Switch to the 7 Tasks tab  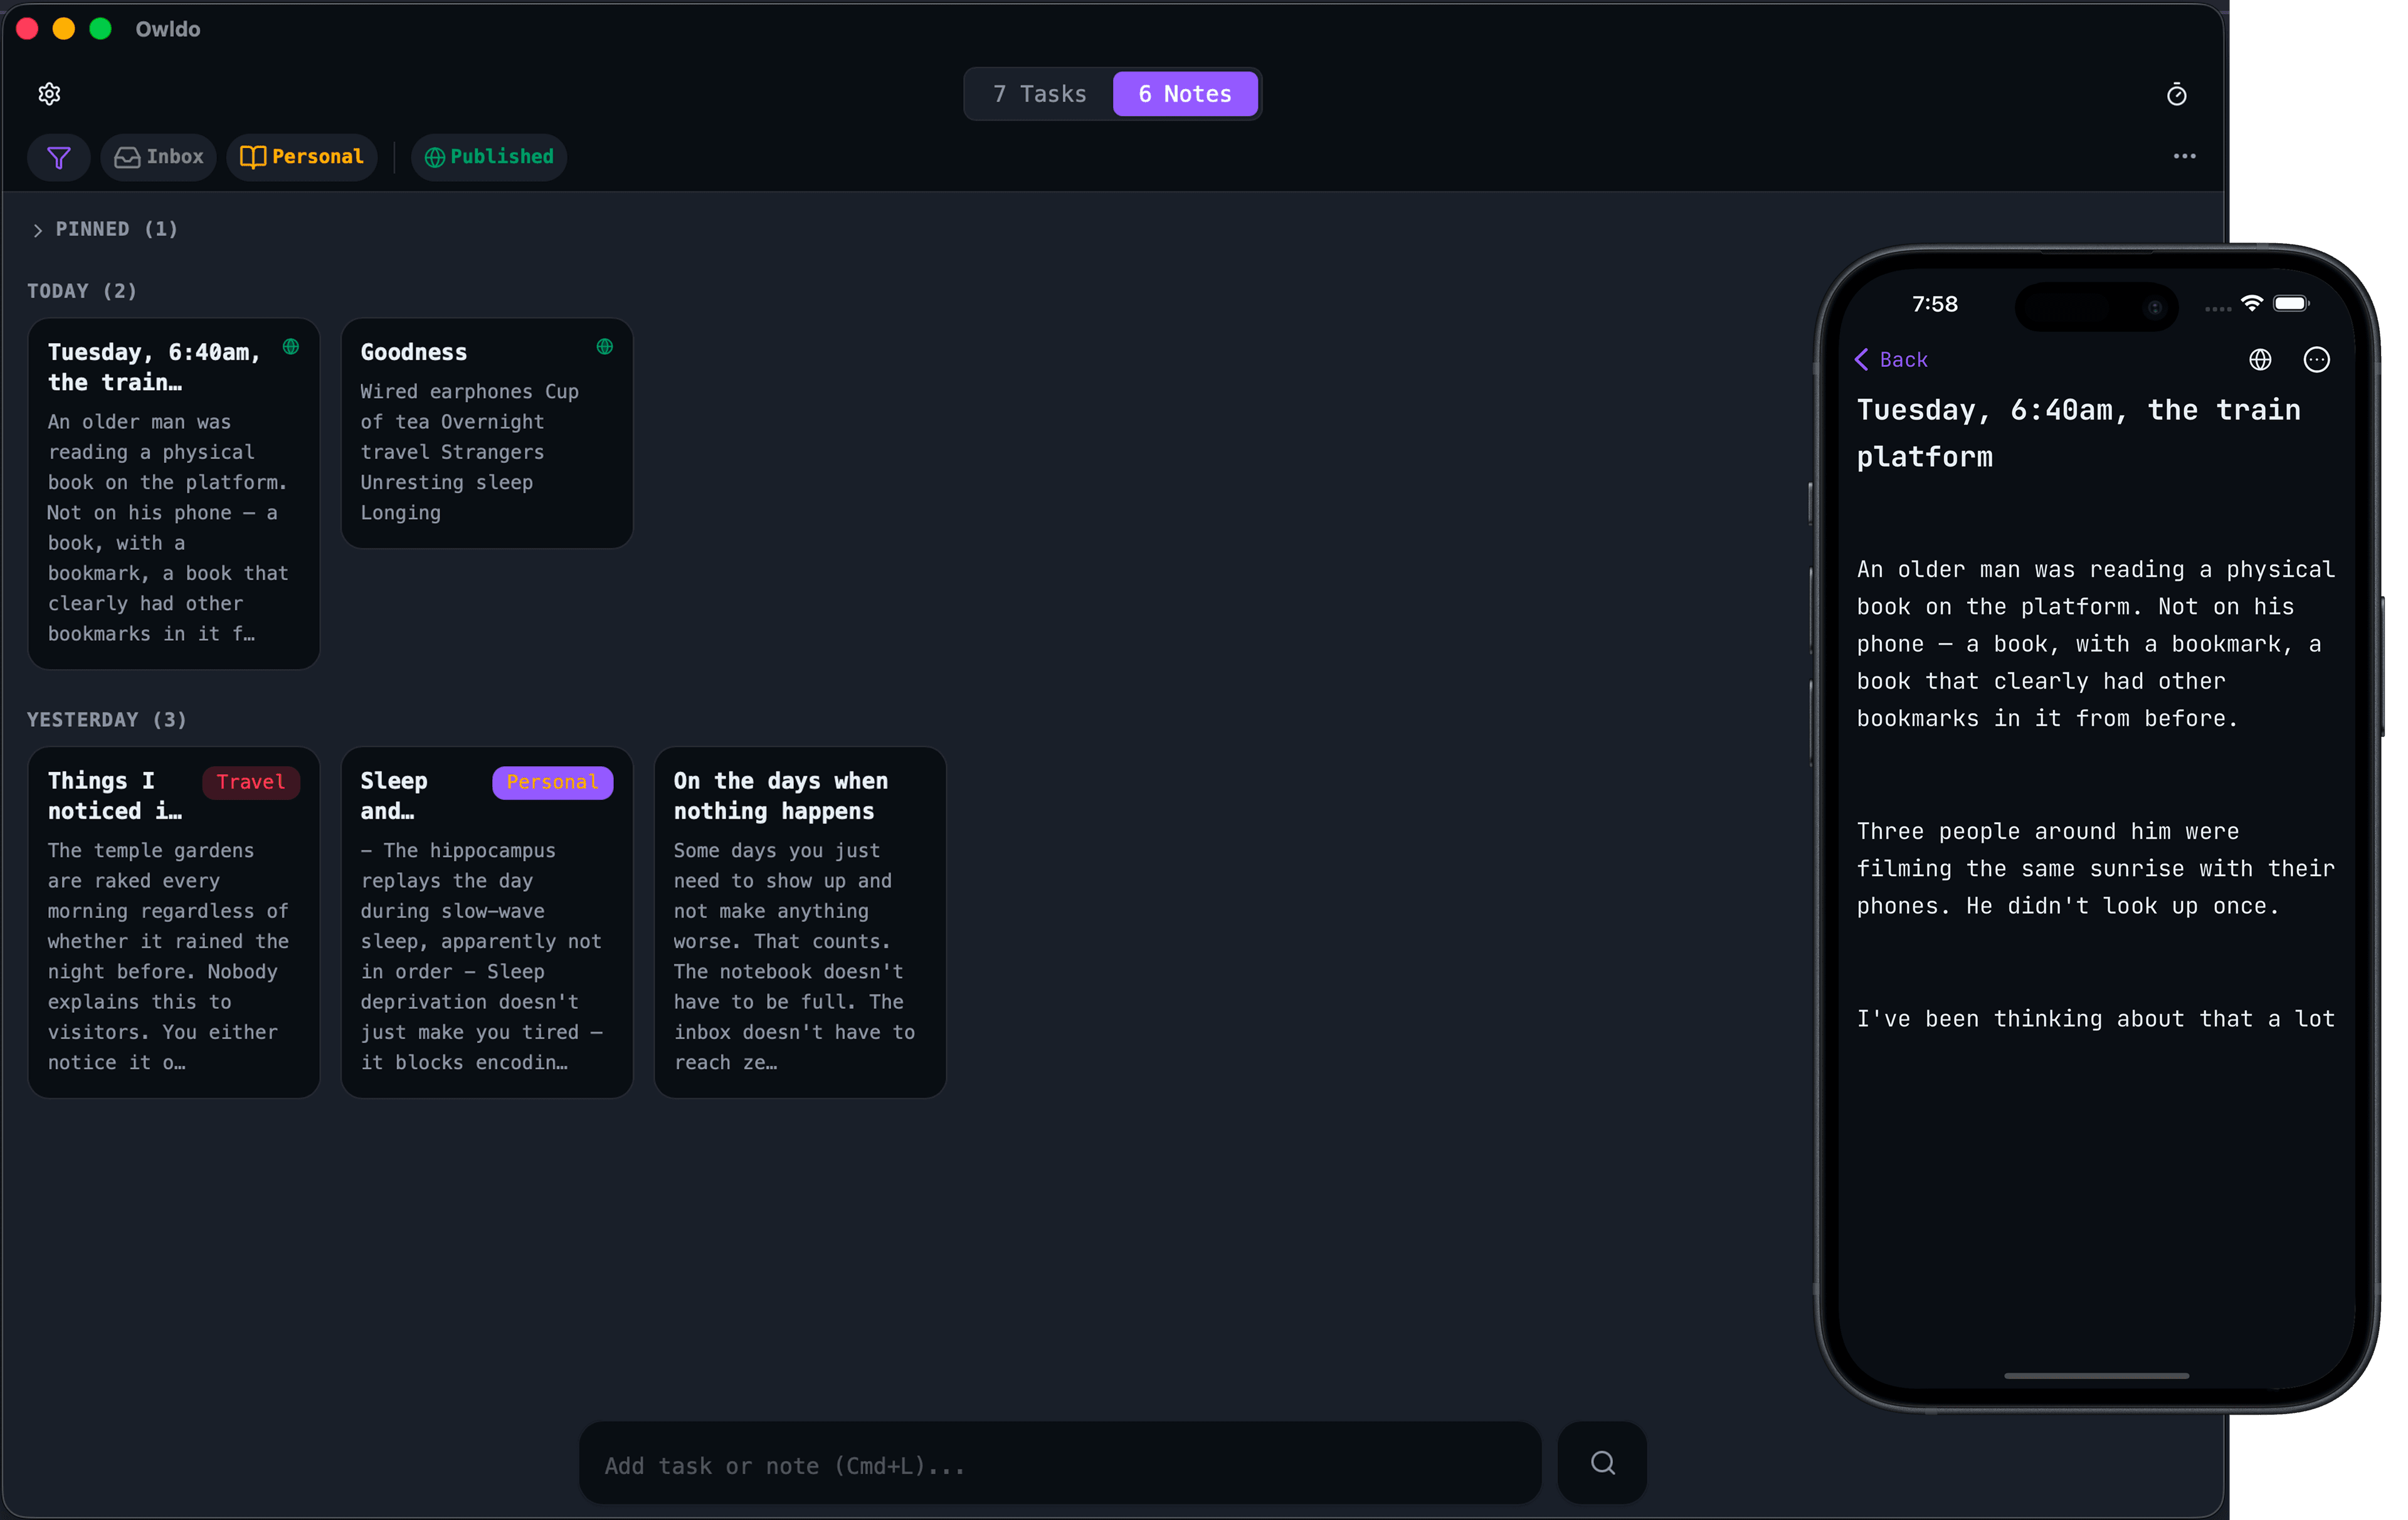pos(1039,94)
